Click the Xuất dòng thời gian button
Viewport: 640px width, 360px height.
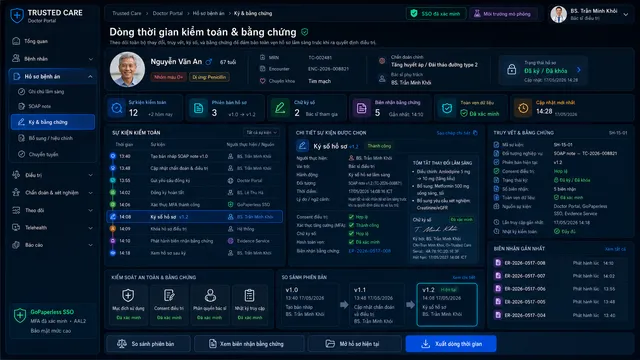(x=451, y=344)
